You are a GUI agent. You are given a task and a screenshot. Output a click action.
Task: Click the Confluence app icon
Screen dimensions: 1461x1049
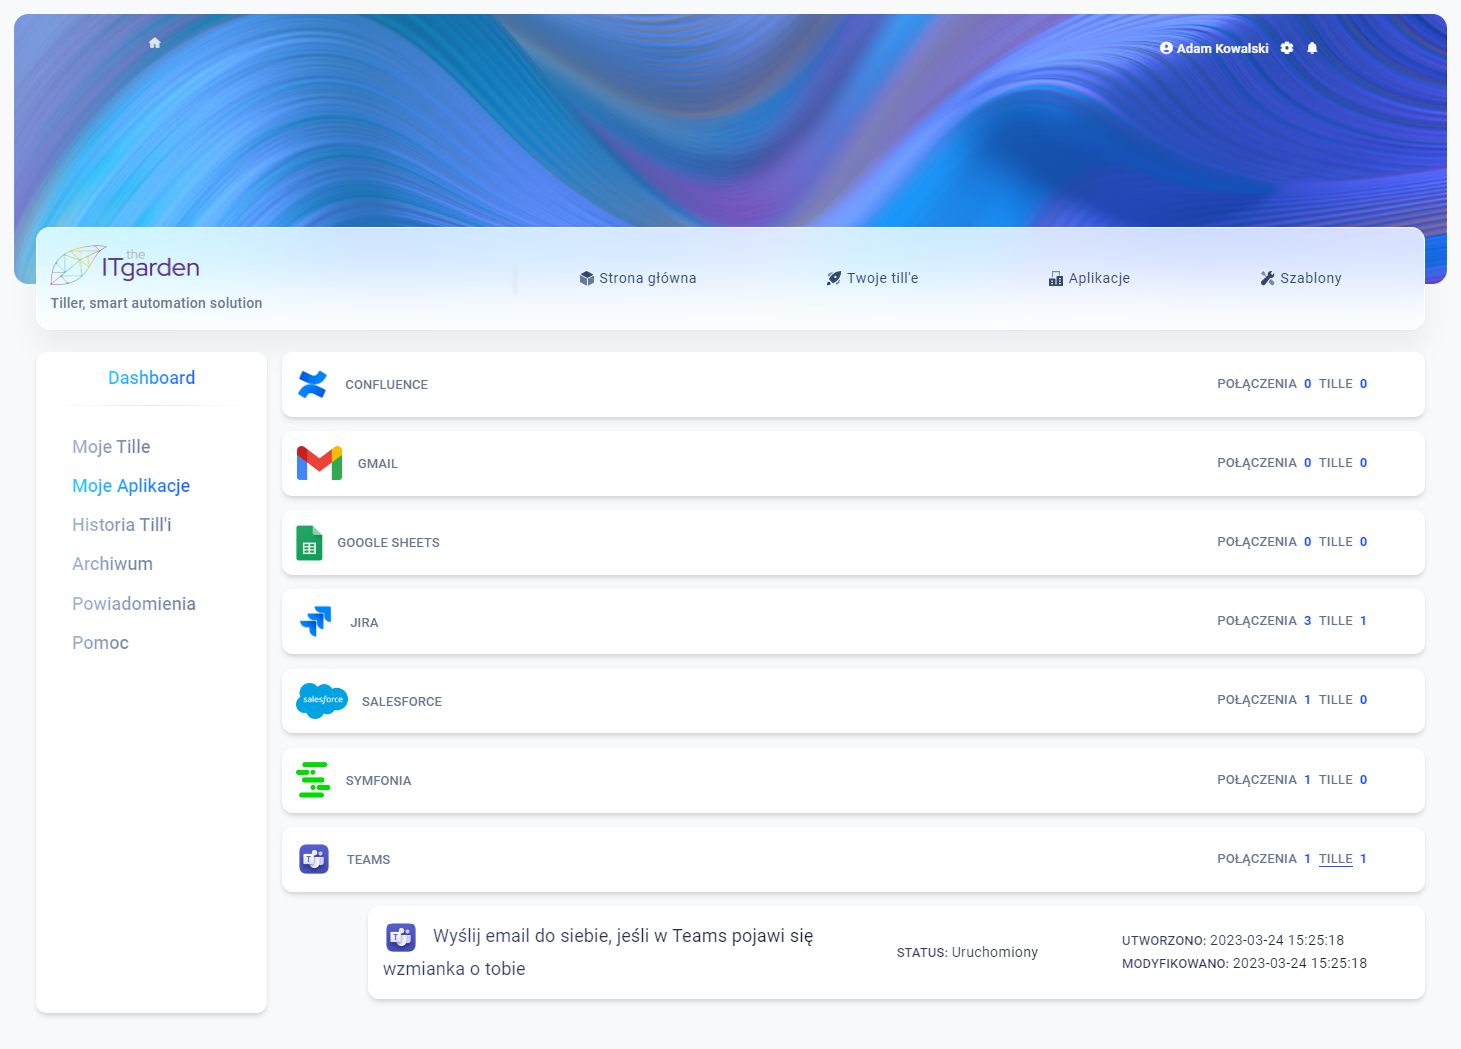tap(313, 384)
